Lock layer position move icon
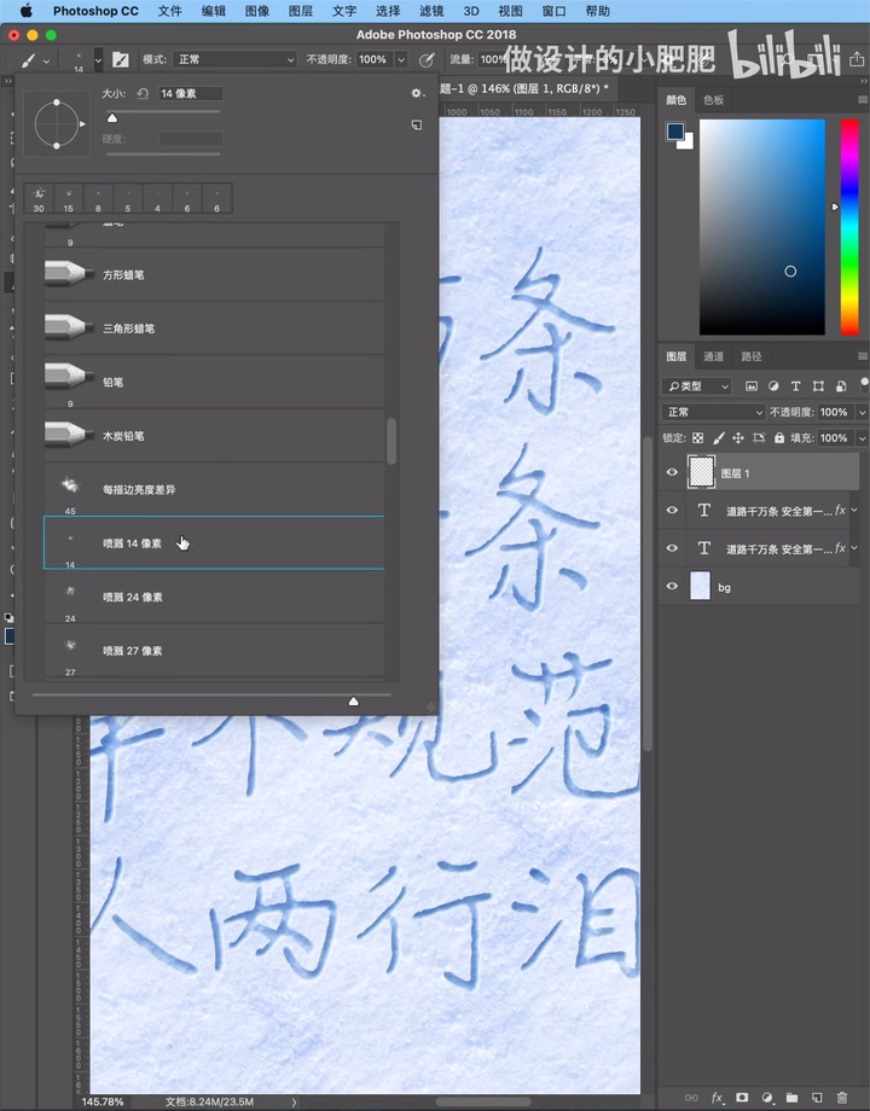870x1111 pixels. point(738,438)
